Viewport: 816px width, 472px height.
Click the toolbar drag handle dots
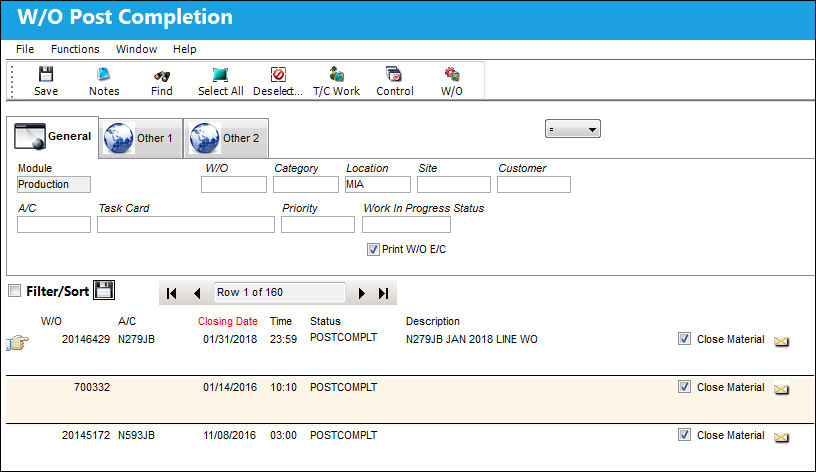(12, 81)
